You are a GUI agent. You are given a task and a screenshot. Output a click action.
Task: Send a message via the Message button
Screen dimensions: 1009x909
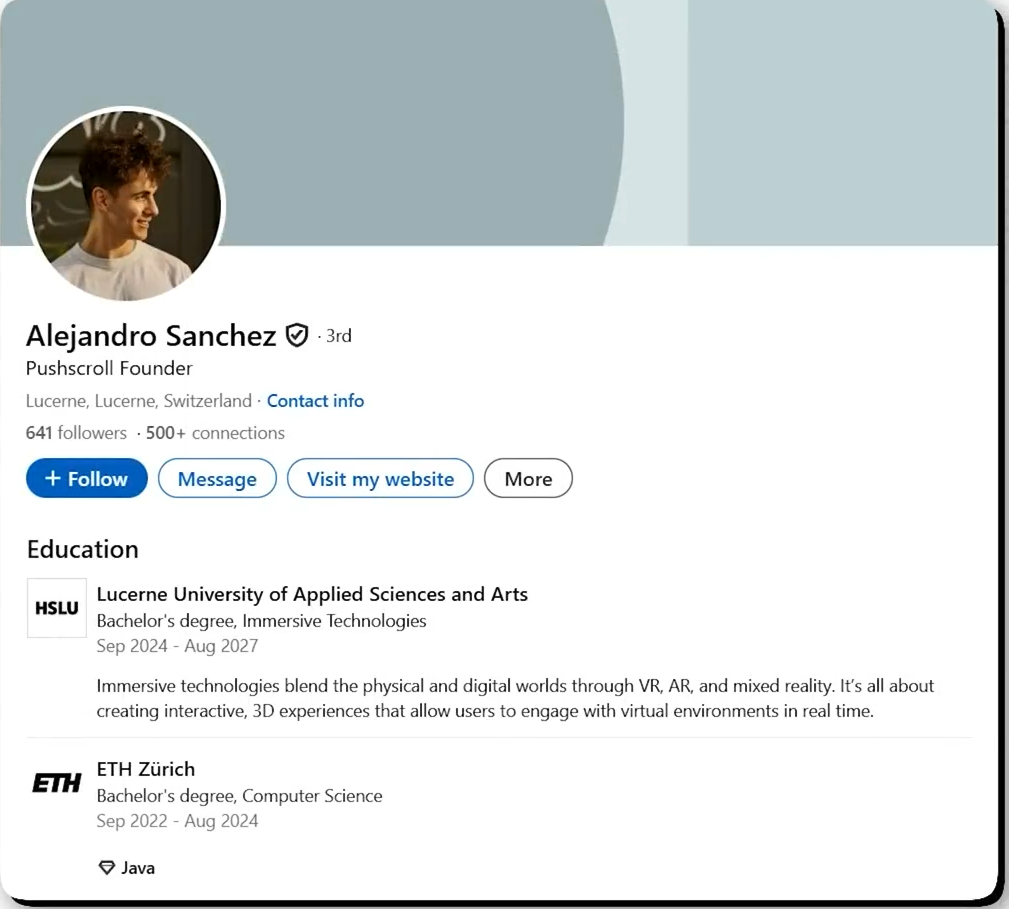217,479
